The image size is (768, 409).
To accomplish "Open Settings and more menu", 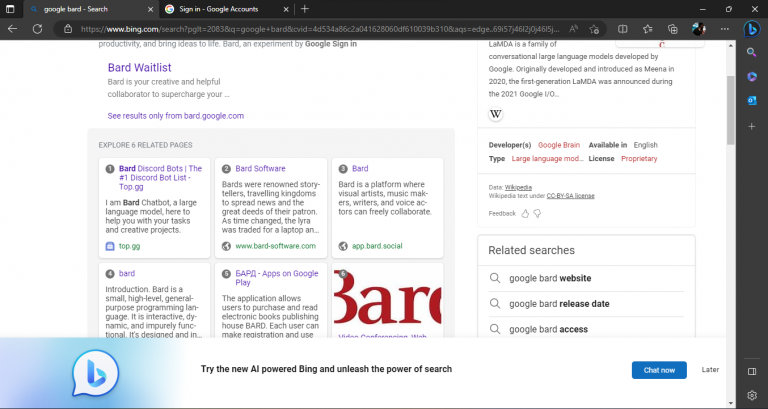I will (724, 29).
